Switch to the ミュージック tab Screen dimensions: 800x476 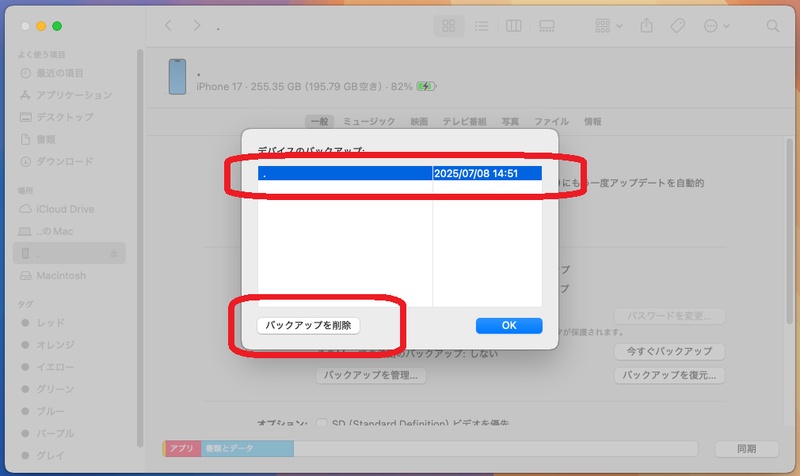click(x=369, y=121)
